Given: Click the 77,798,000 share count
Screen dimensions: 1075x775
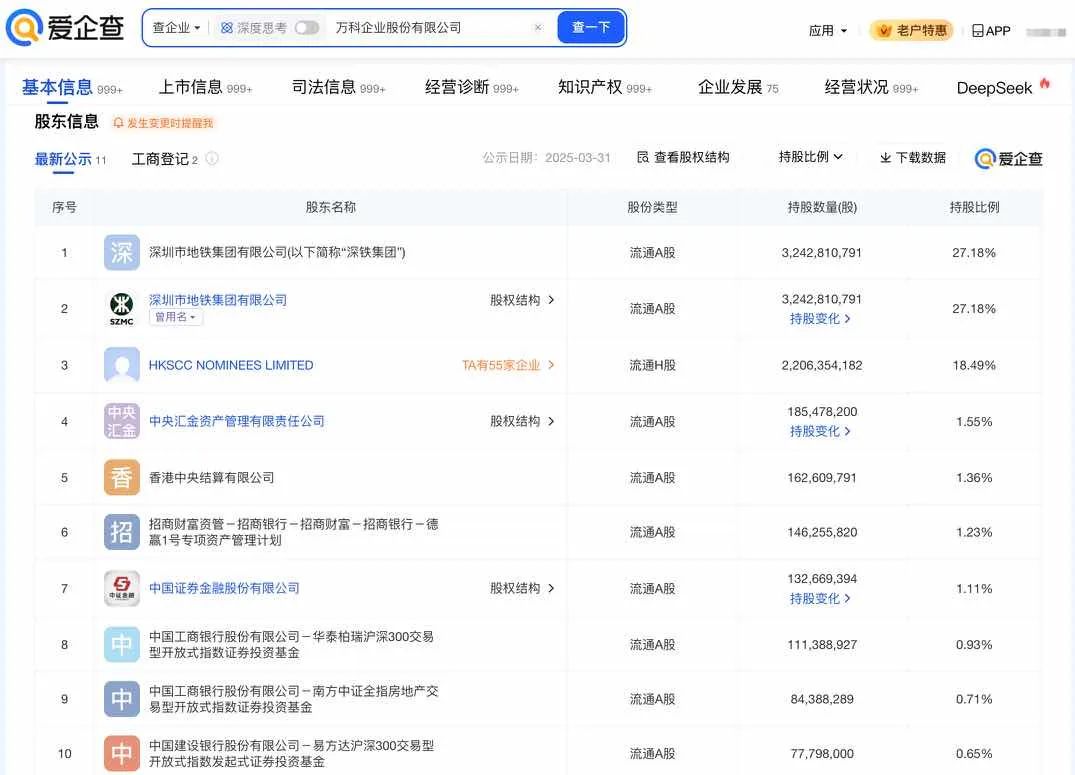Looking at the screenshot, I should (x=821, y=754).
